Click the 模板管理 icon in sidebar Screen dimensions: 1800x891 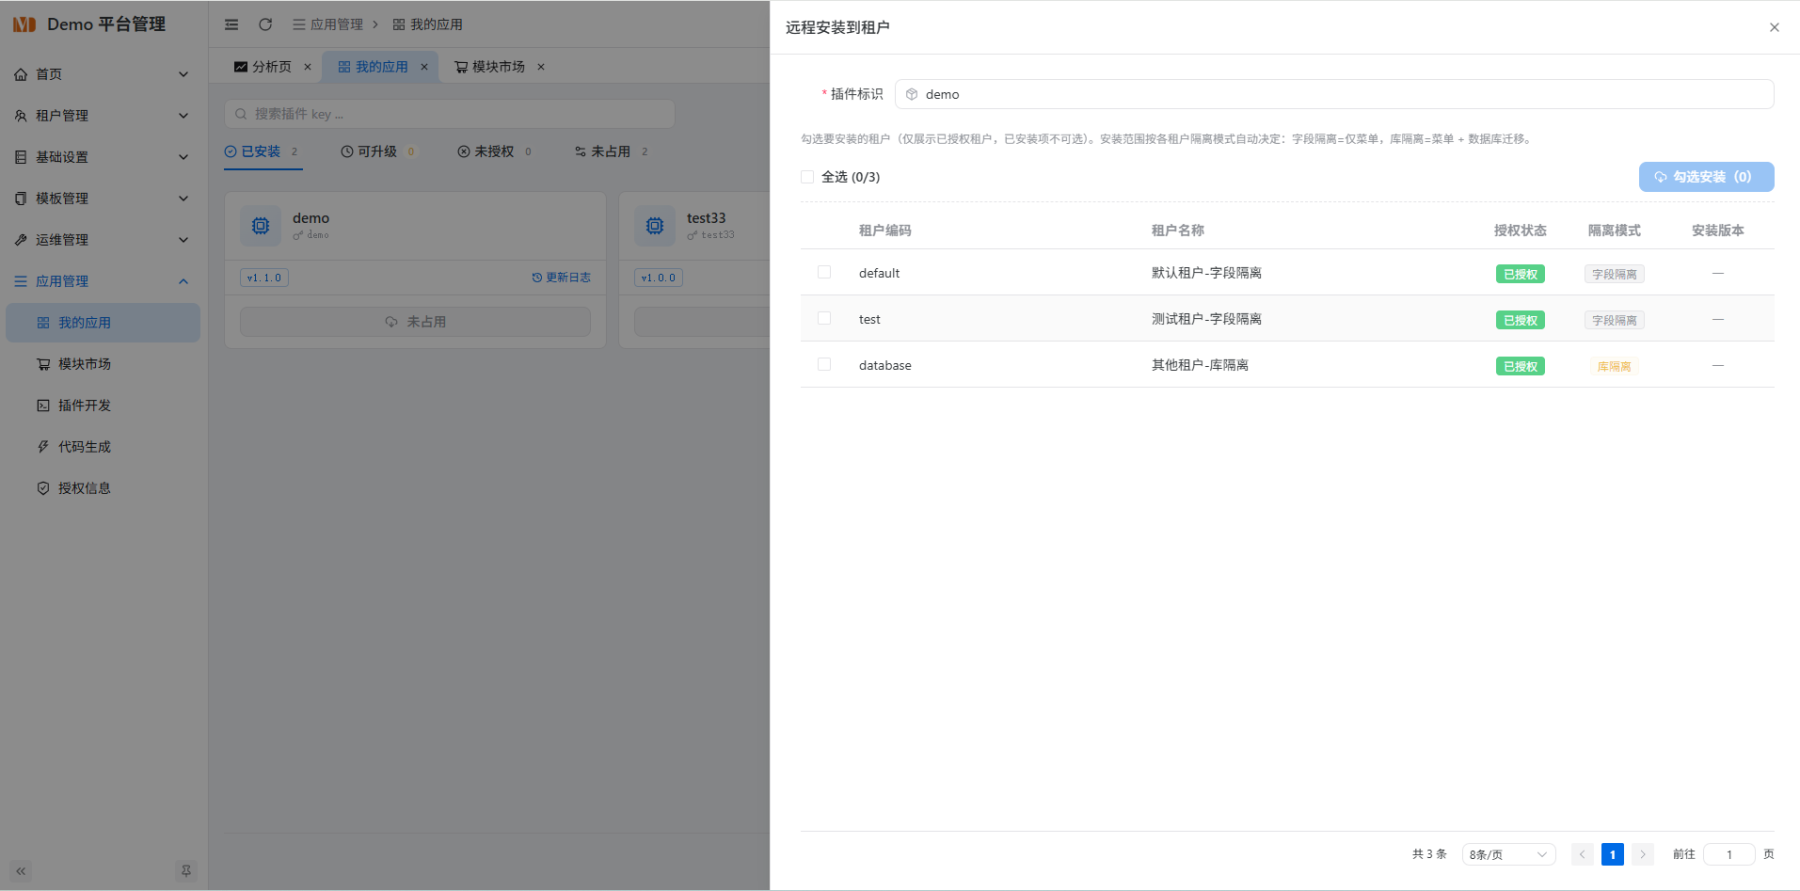click(x=21, y=198)
